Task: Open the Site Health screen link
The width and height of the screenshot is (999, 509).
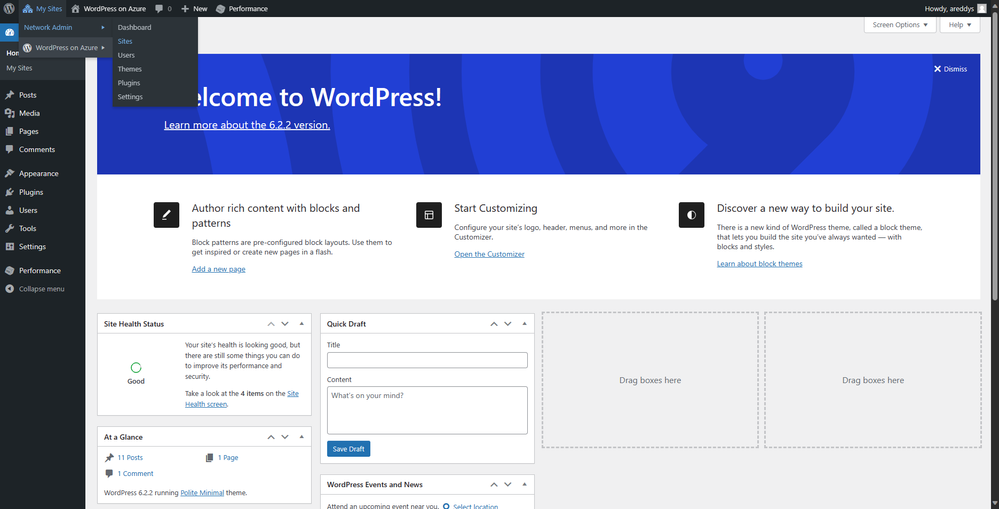Action: (x=242, y=399)
